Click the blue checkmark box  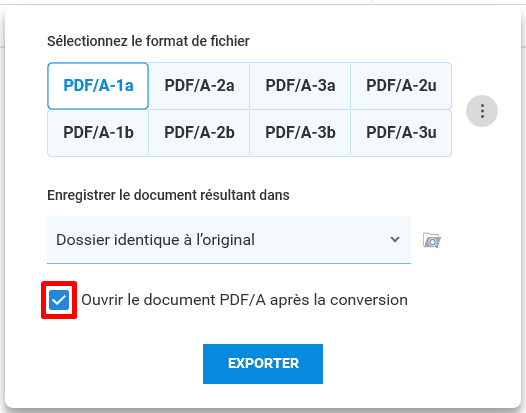tap(59, 300)
